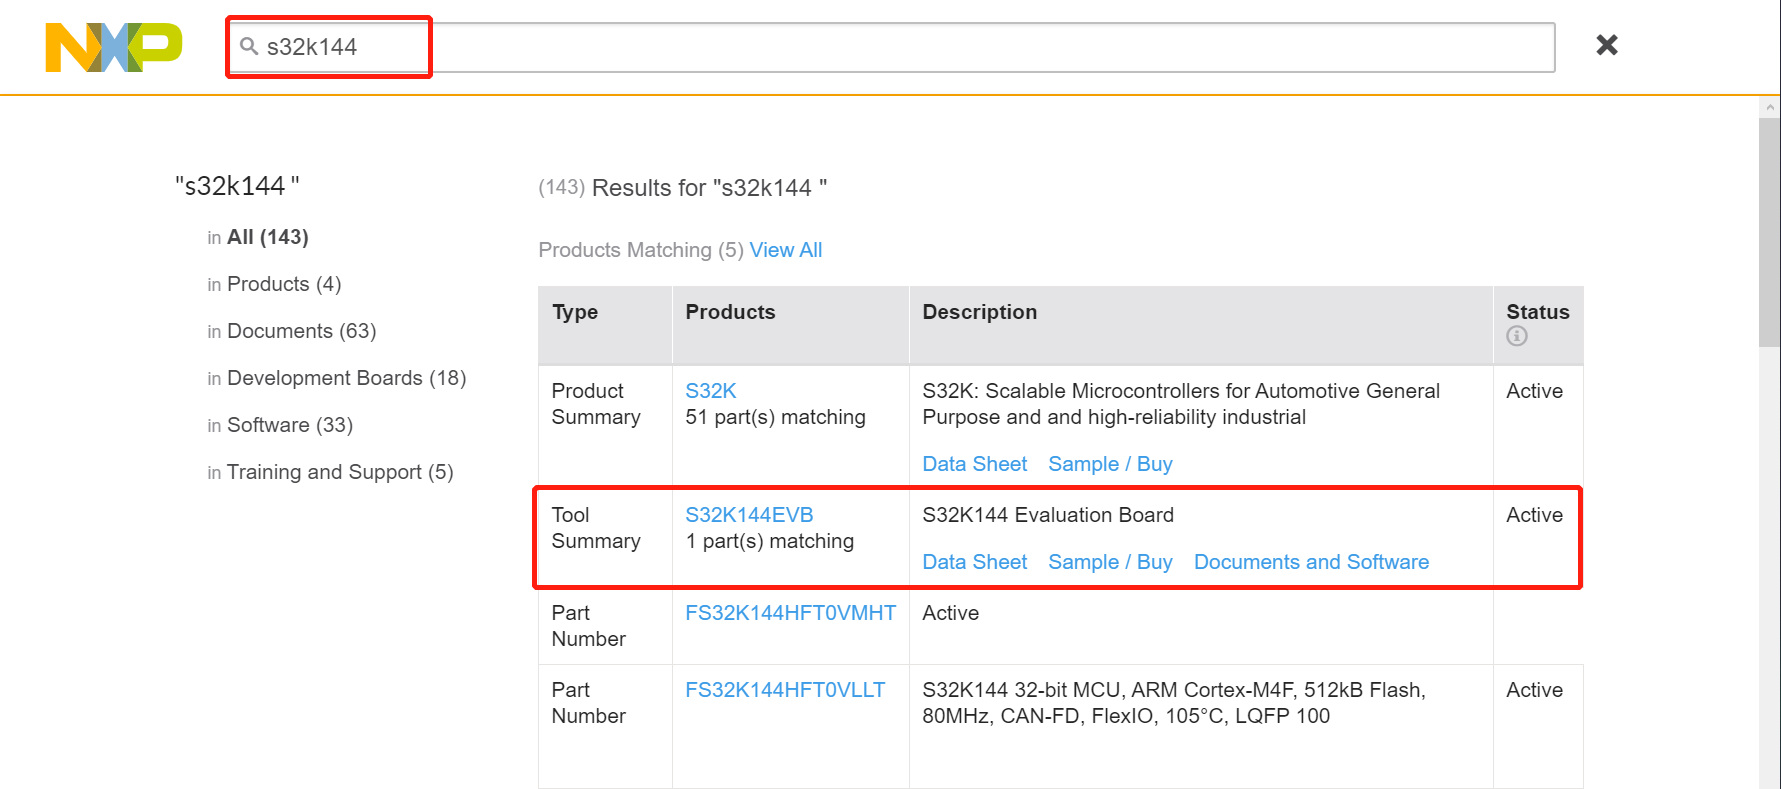Screen dimensions: 1781x789
Task: Click the NXP logo
Action: click(113, 47)
